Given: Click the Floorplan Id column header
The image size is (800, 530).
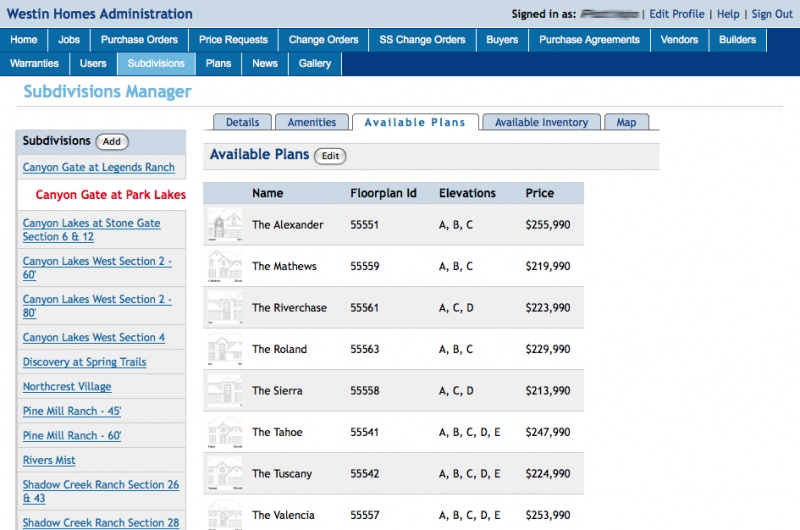Looking at the screenshot, I should [383, 193].
